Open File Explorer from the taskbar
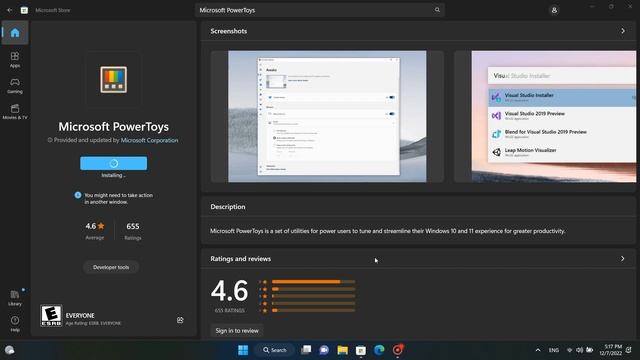Viewport: 640px width, 360px height. click(x=342, y=350)
